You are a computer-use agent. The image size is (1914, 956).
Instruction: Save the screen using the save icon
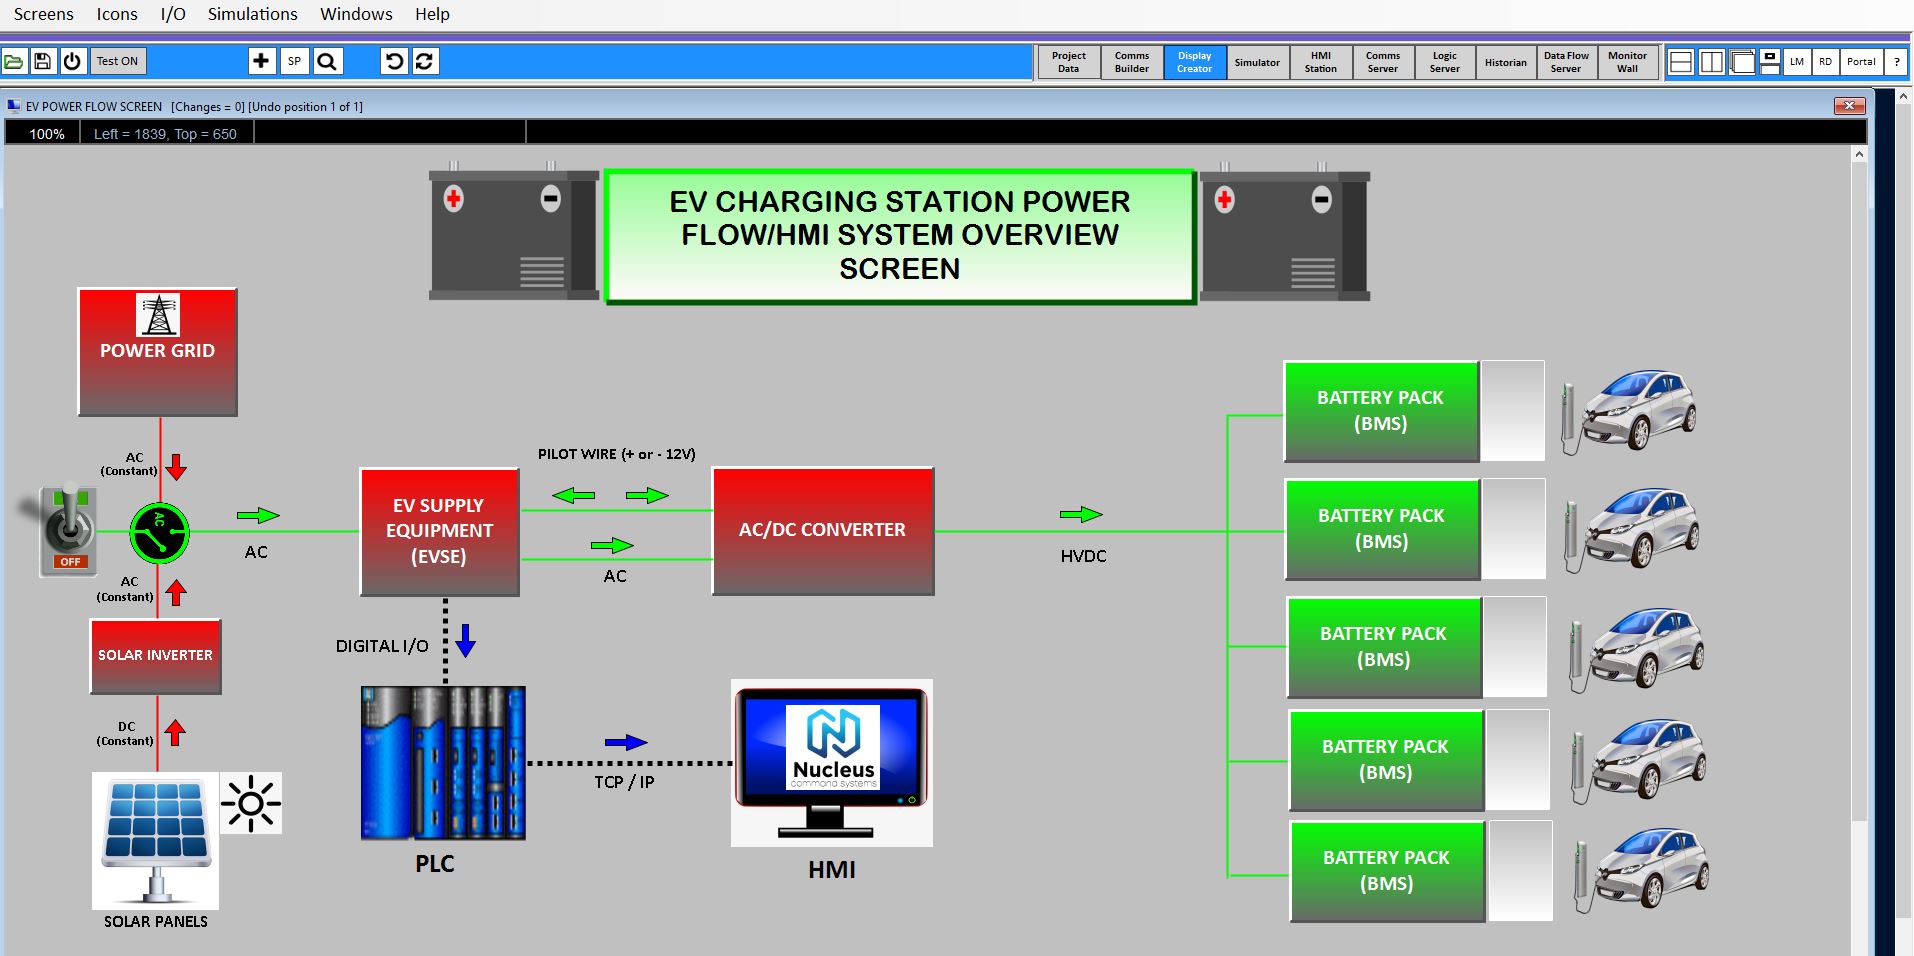42,61
